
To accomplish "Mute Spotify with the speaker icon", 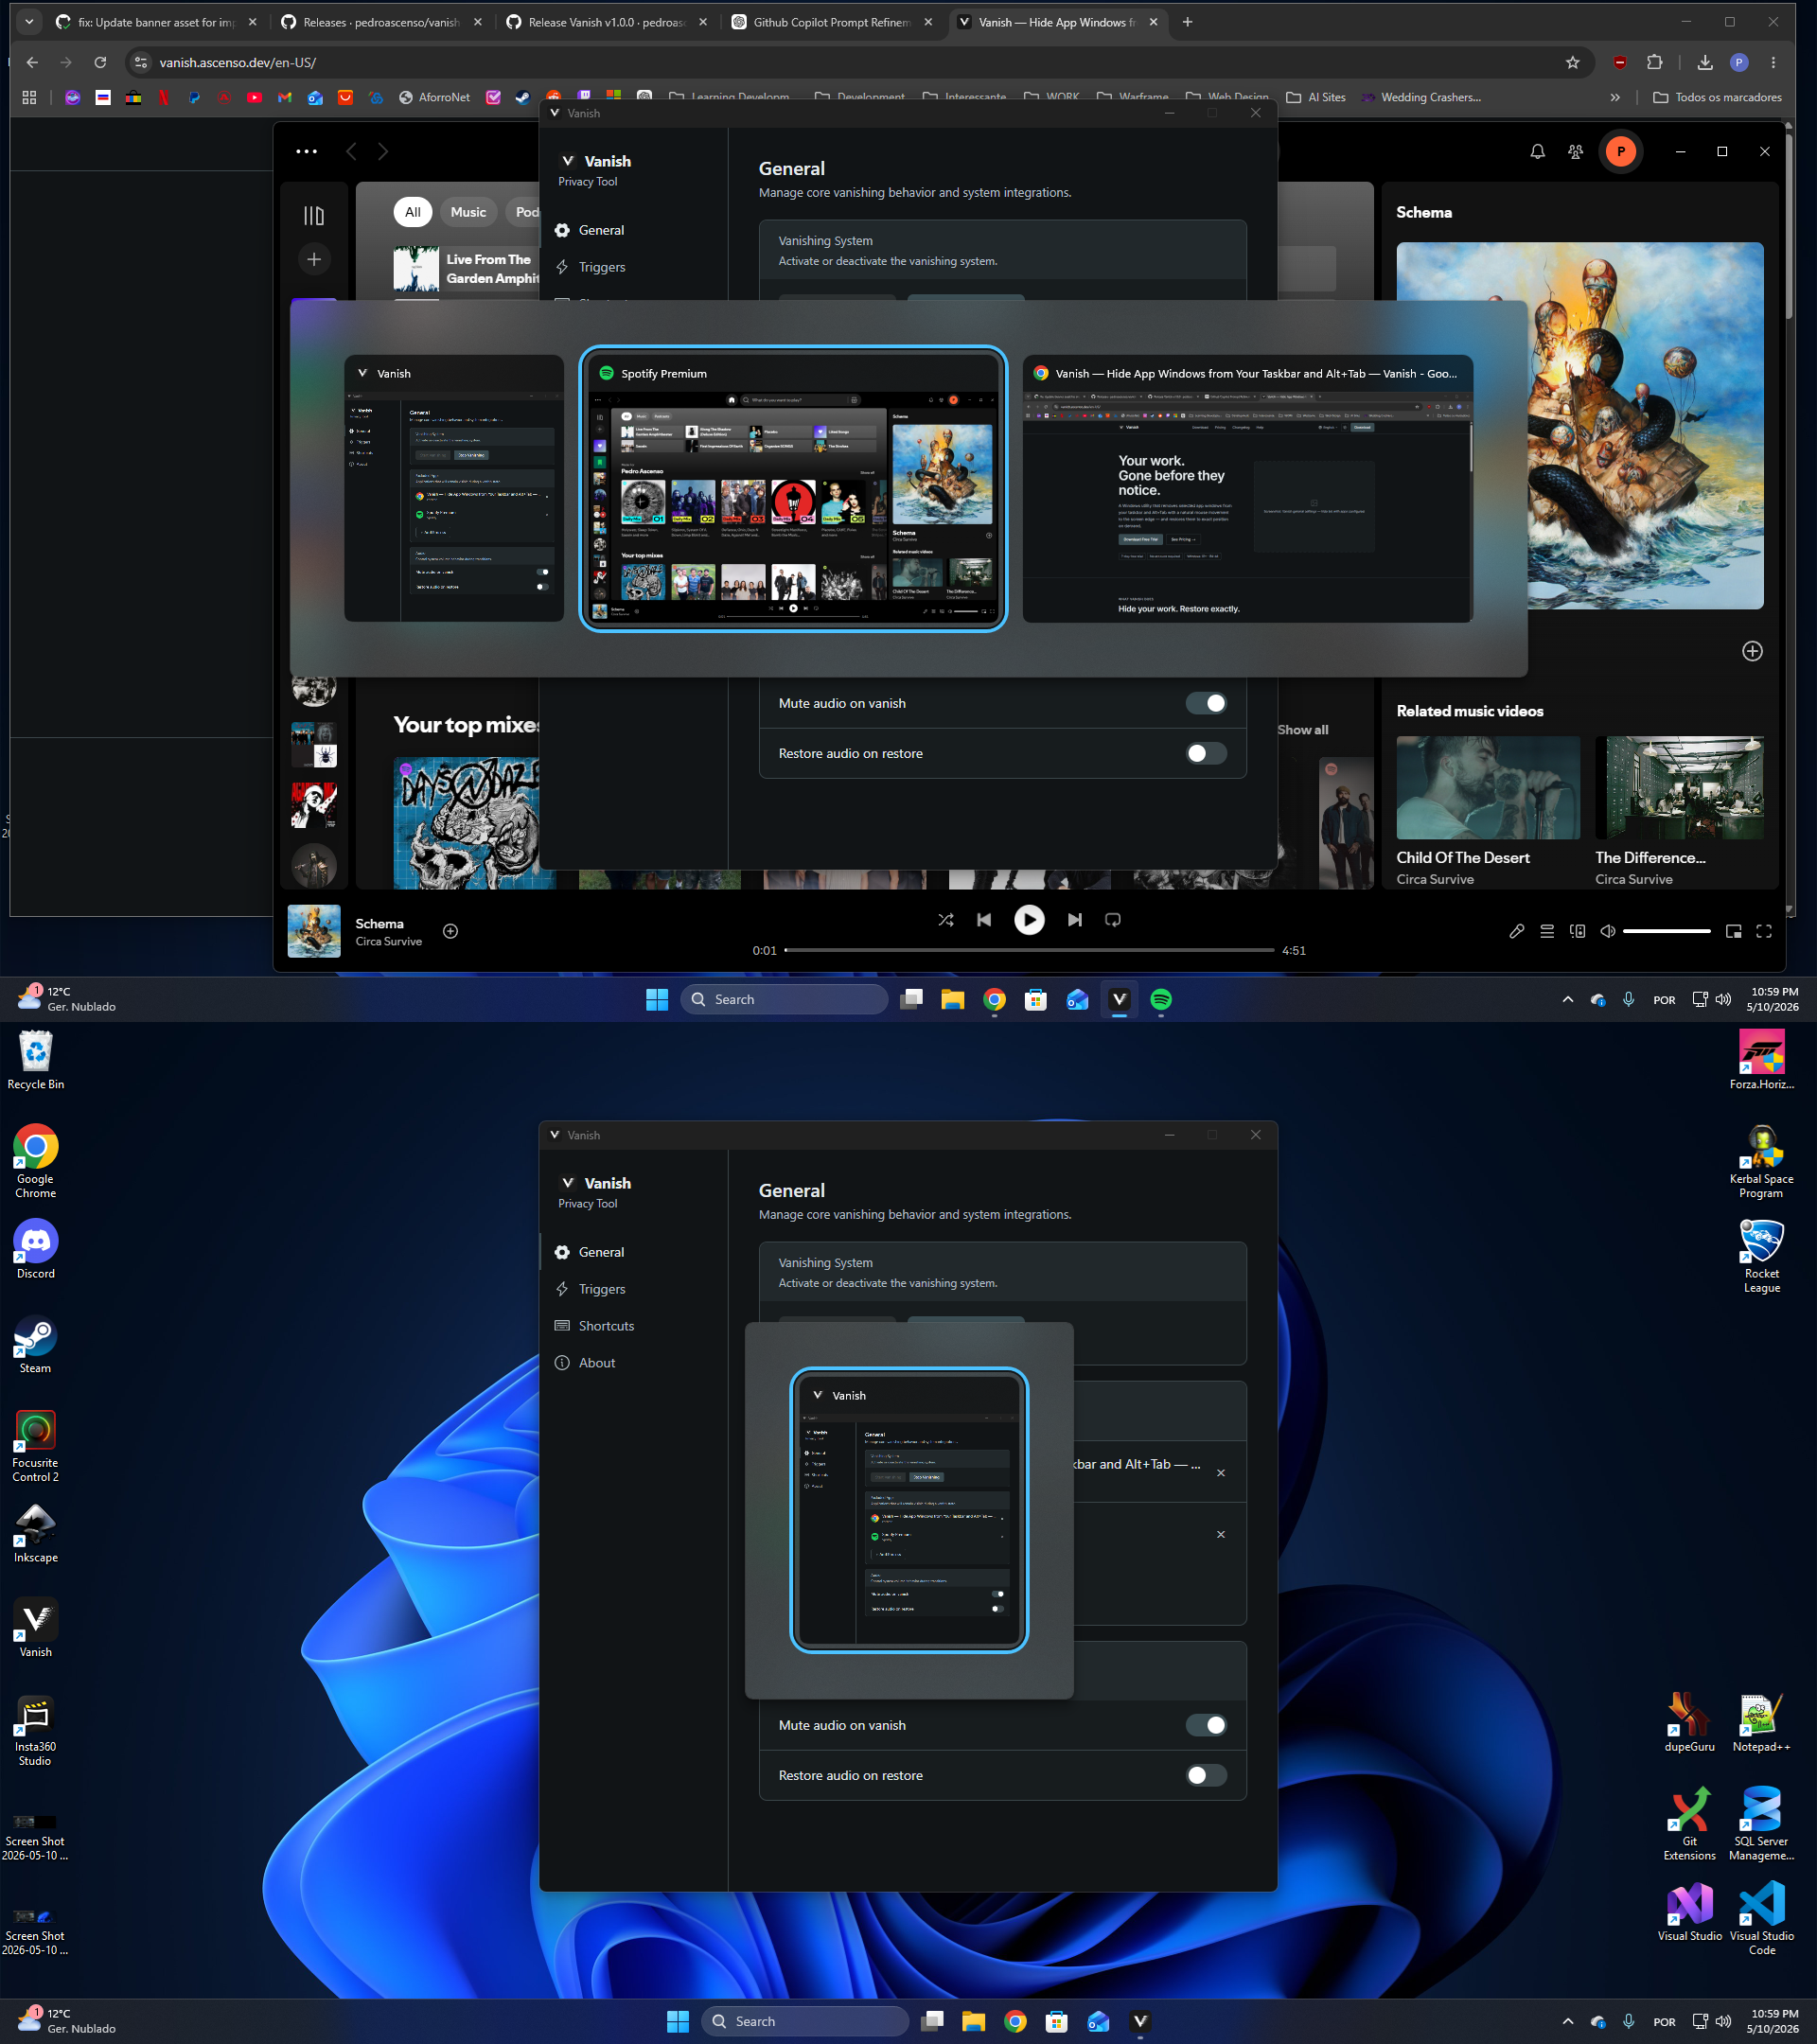I will click(x=1607, y=931).
